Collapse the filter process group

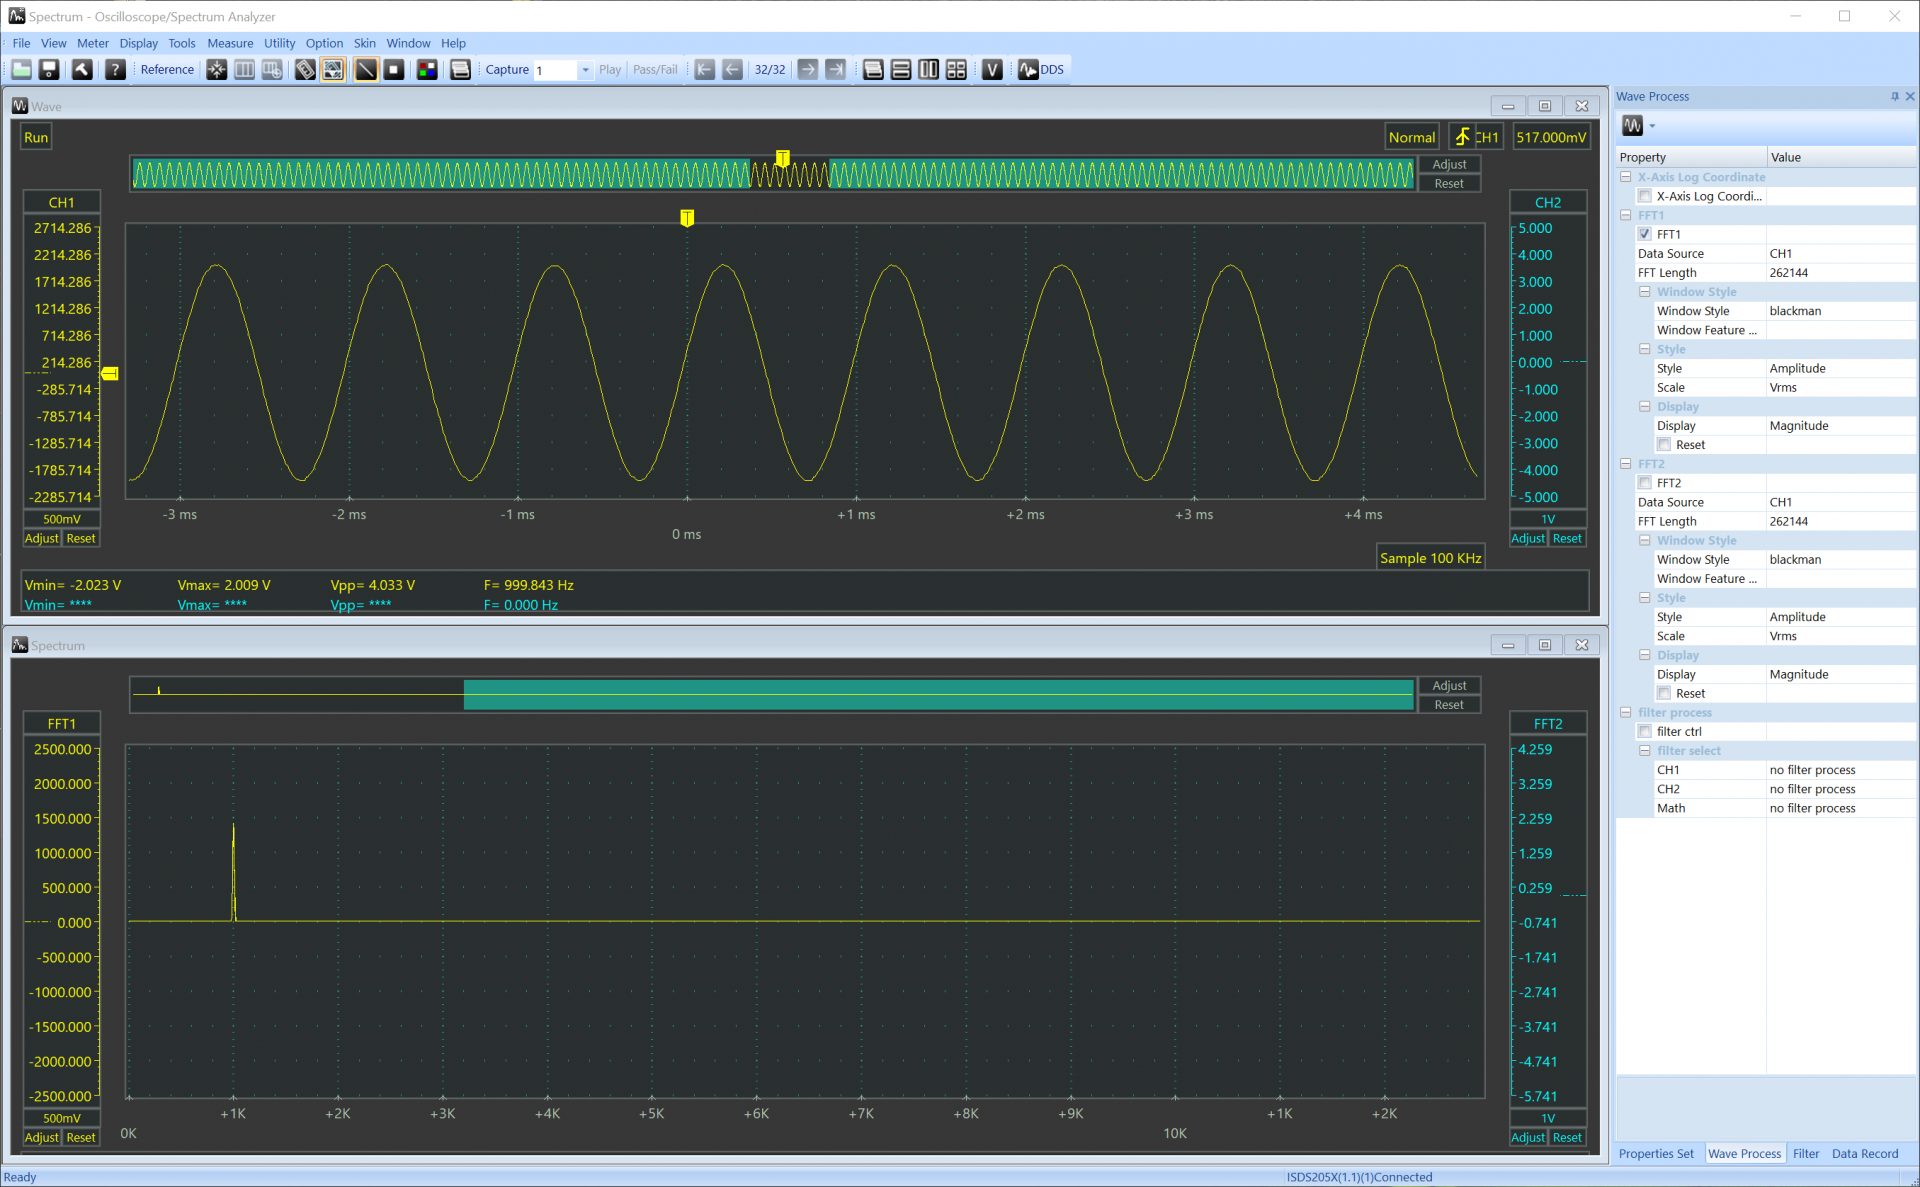[x=1626, y=713]
